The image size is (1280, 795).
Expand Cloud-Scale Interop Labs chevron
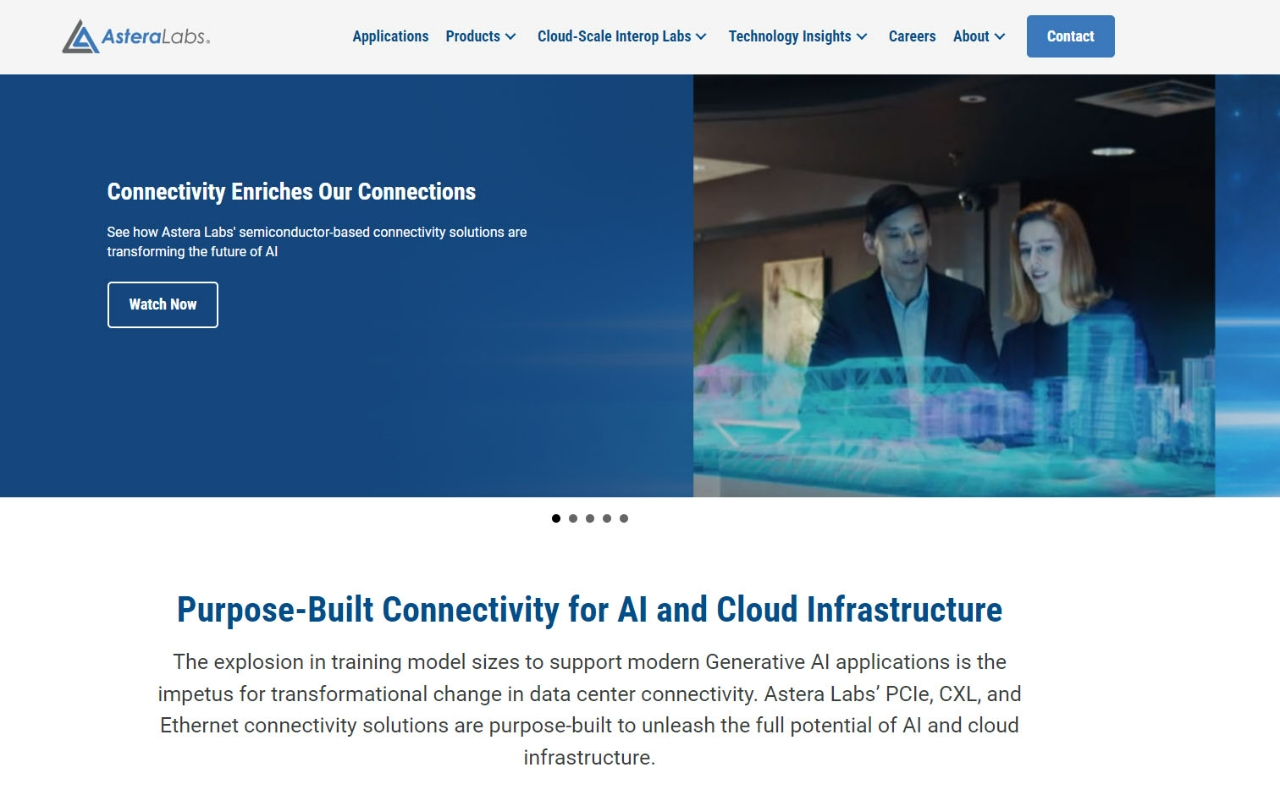pyautogui.click(x=701, y=37)
